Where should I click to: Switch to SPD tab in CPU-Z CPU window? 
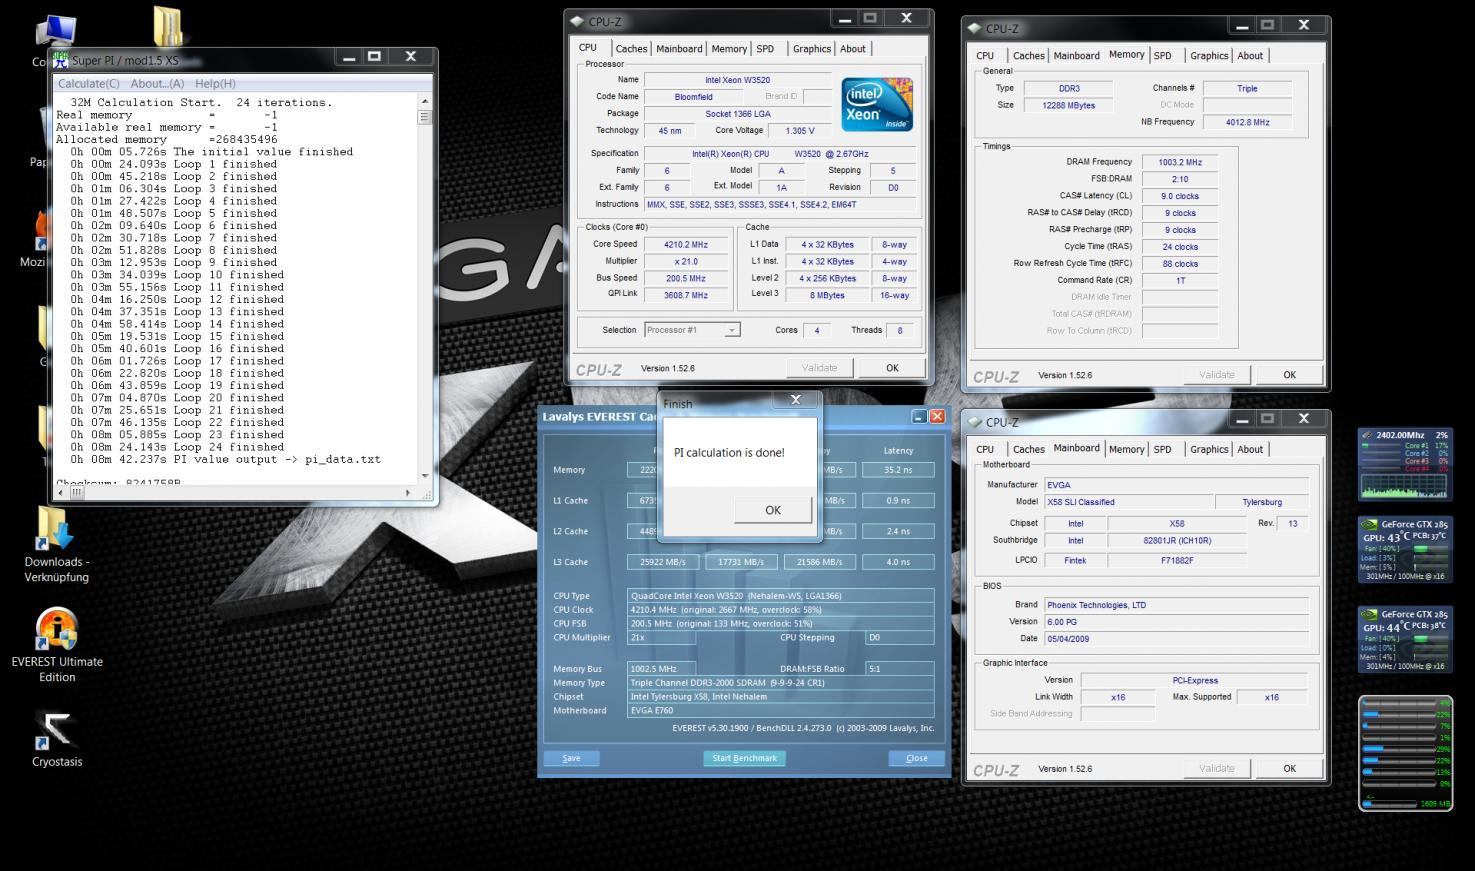pos(765,49)
